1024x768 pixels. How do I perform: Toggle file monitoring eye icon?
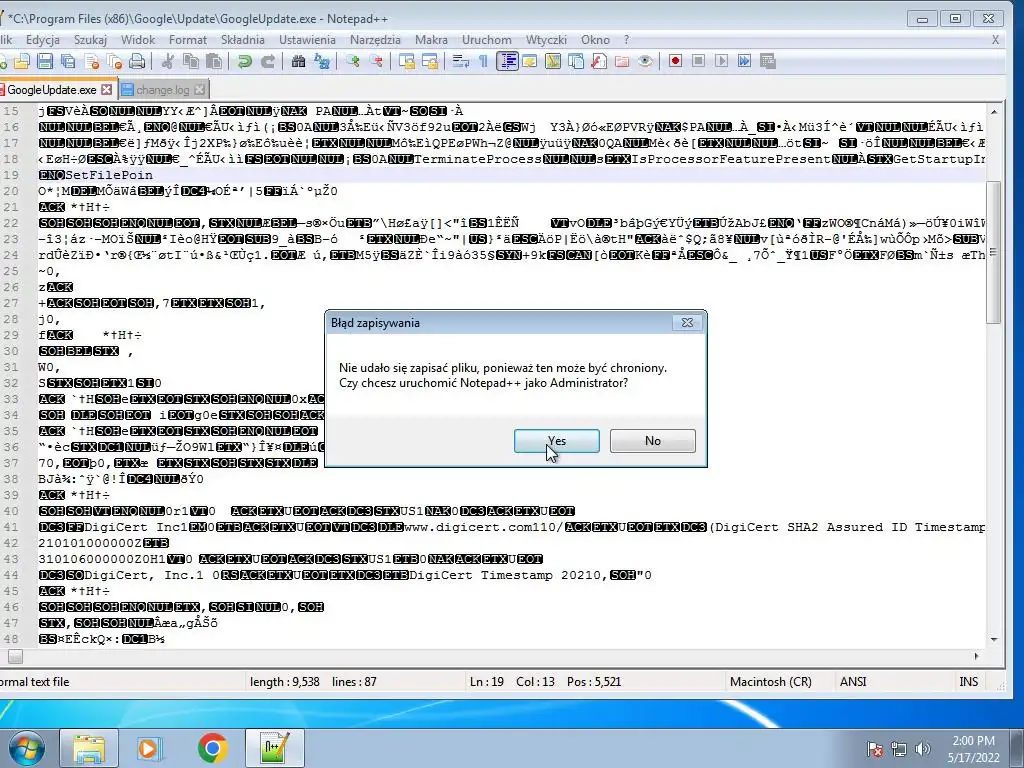645,61
